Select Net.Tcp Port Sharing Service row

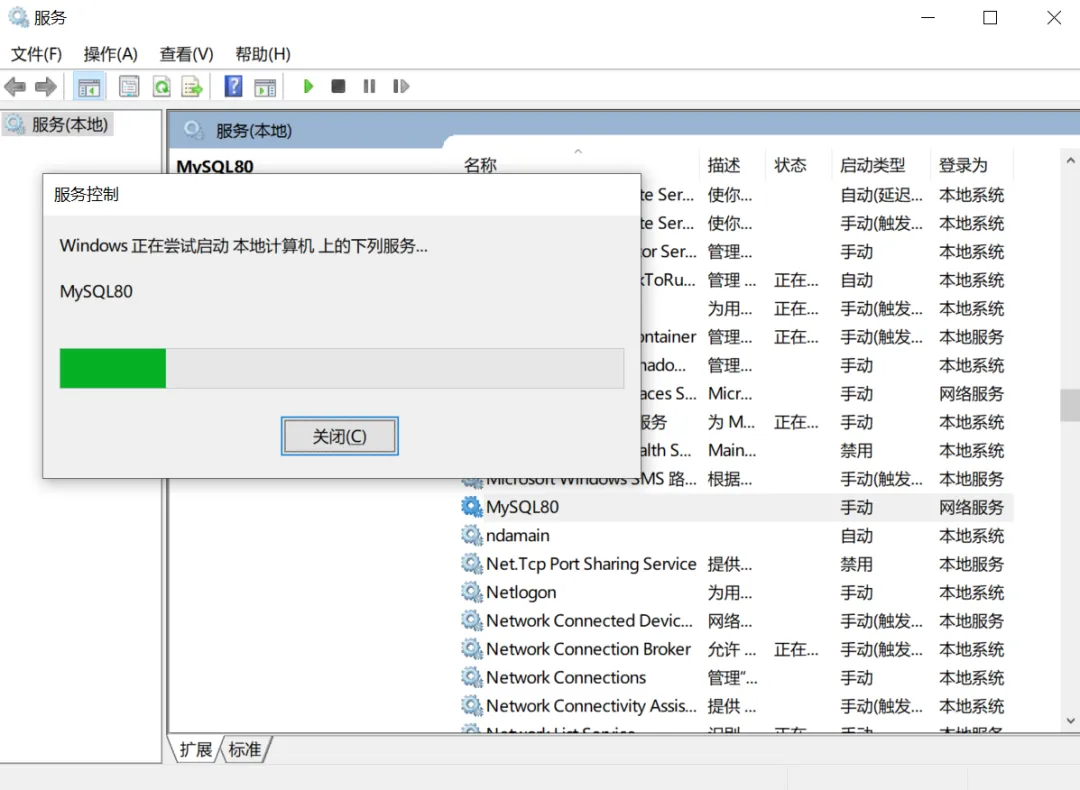click(x=736, y=564)
